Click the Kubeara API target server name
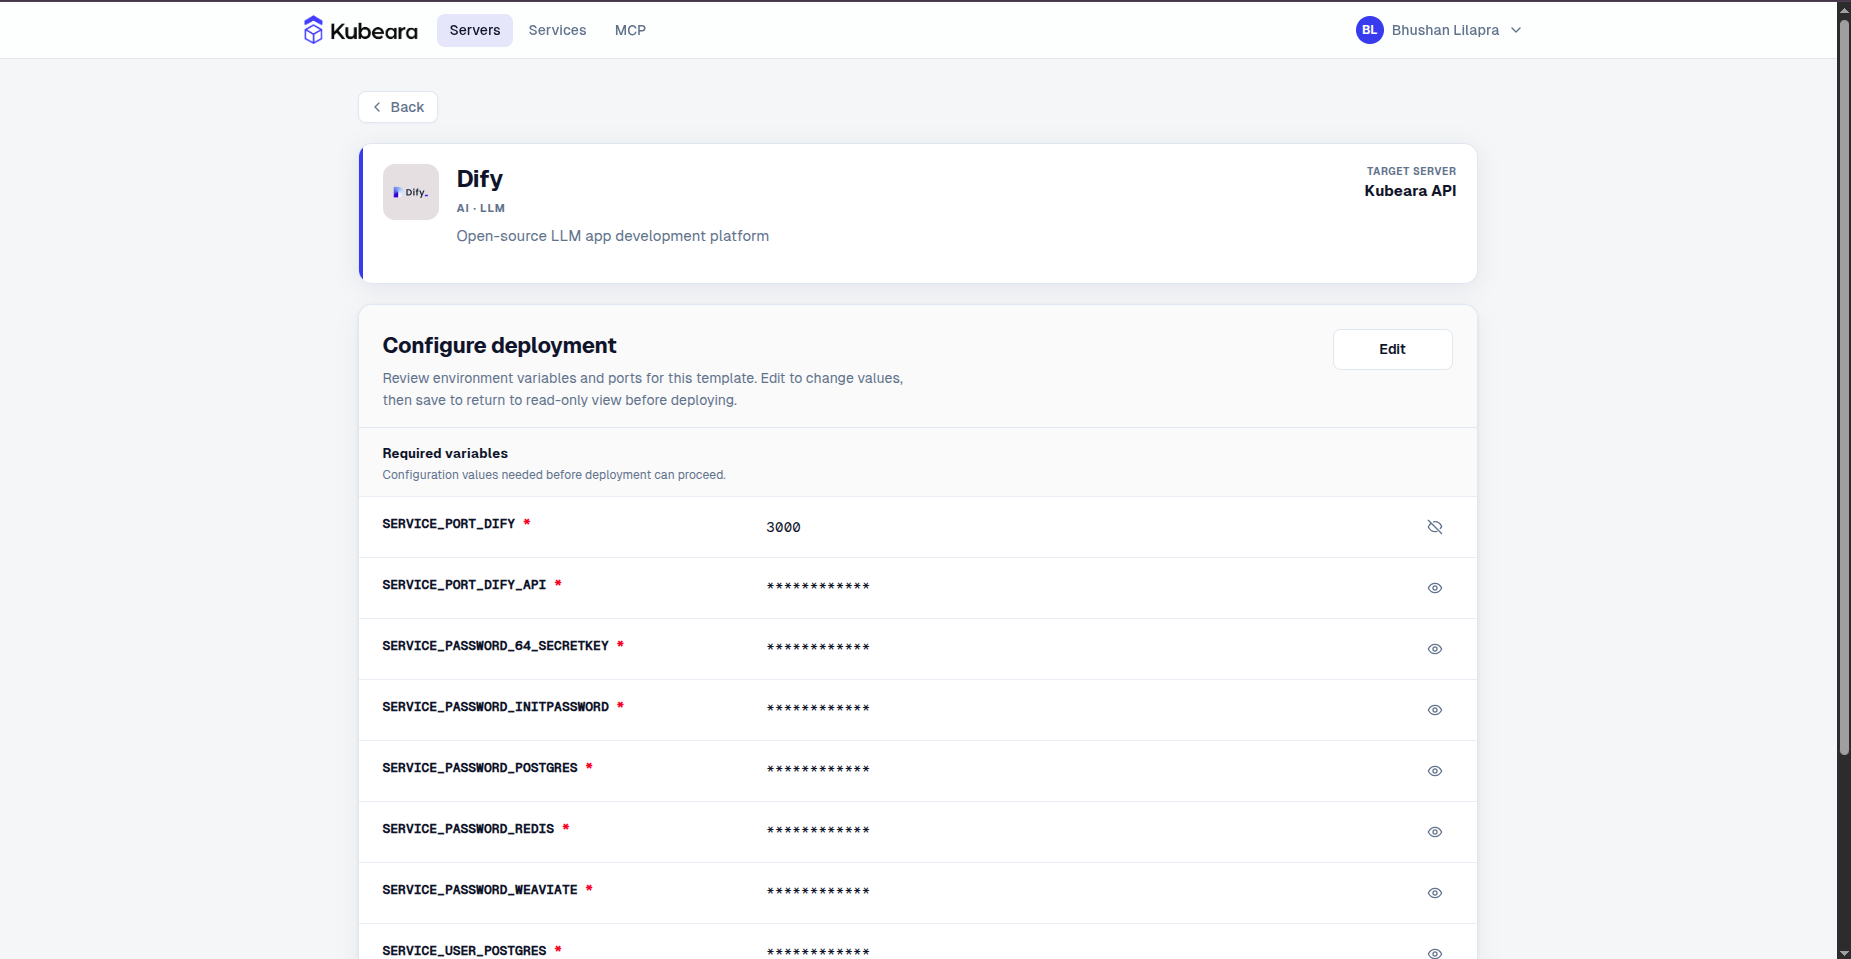This screenshot has width=1851, height=959. [1410, 191]
